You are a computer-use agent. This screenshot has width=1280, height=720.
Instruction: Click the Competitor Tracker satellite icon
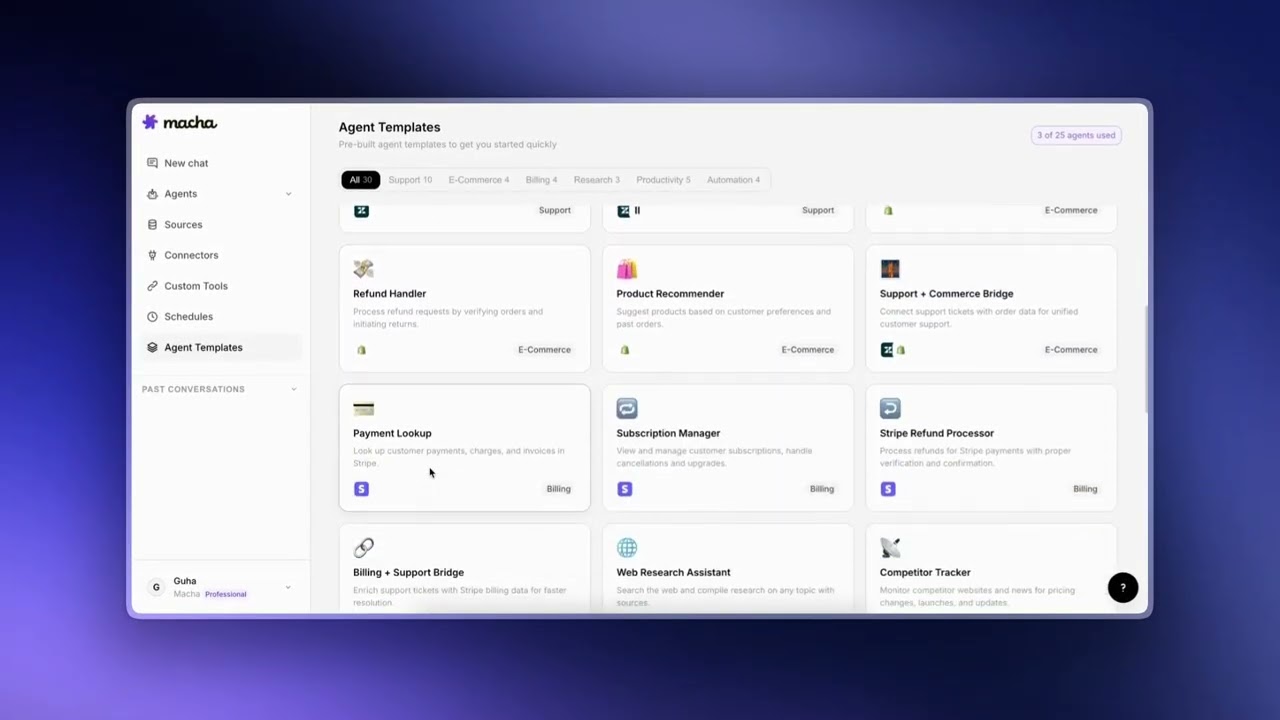click(890, 547)
